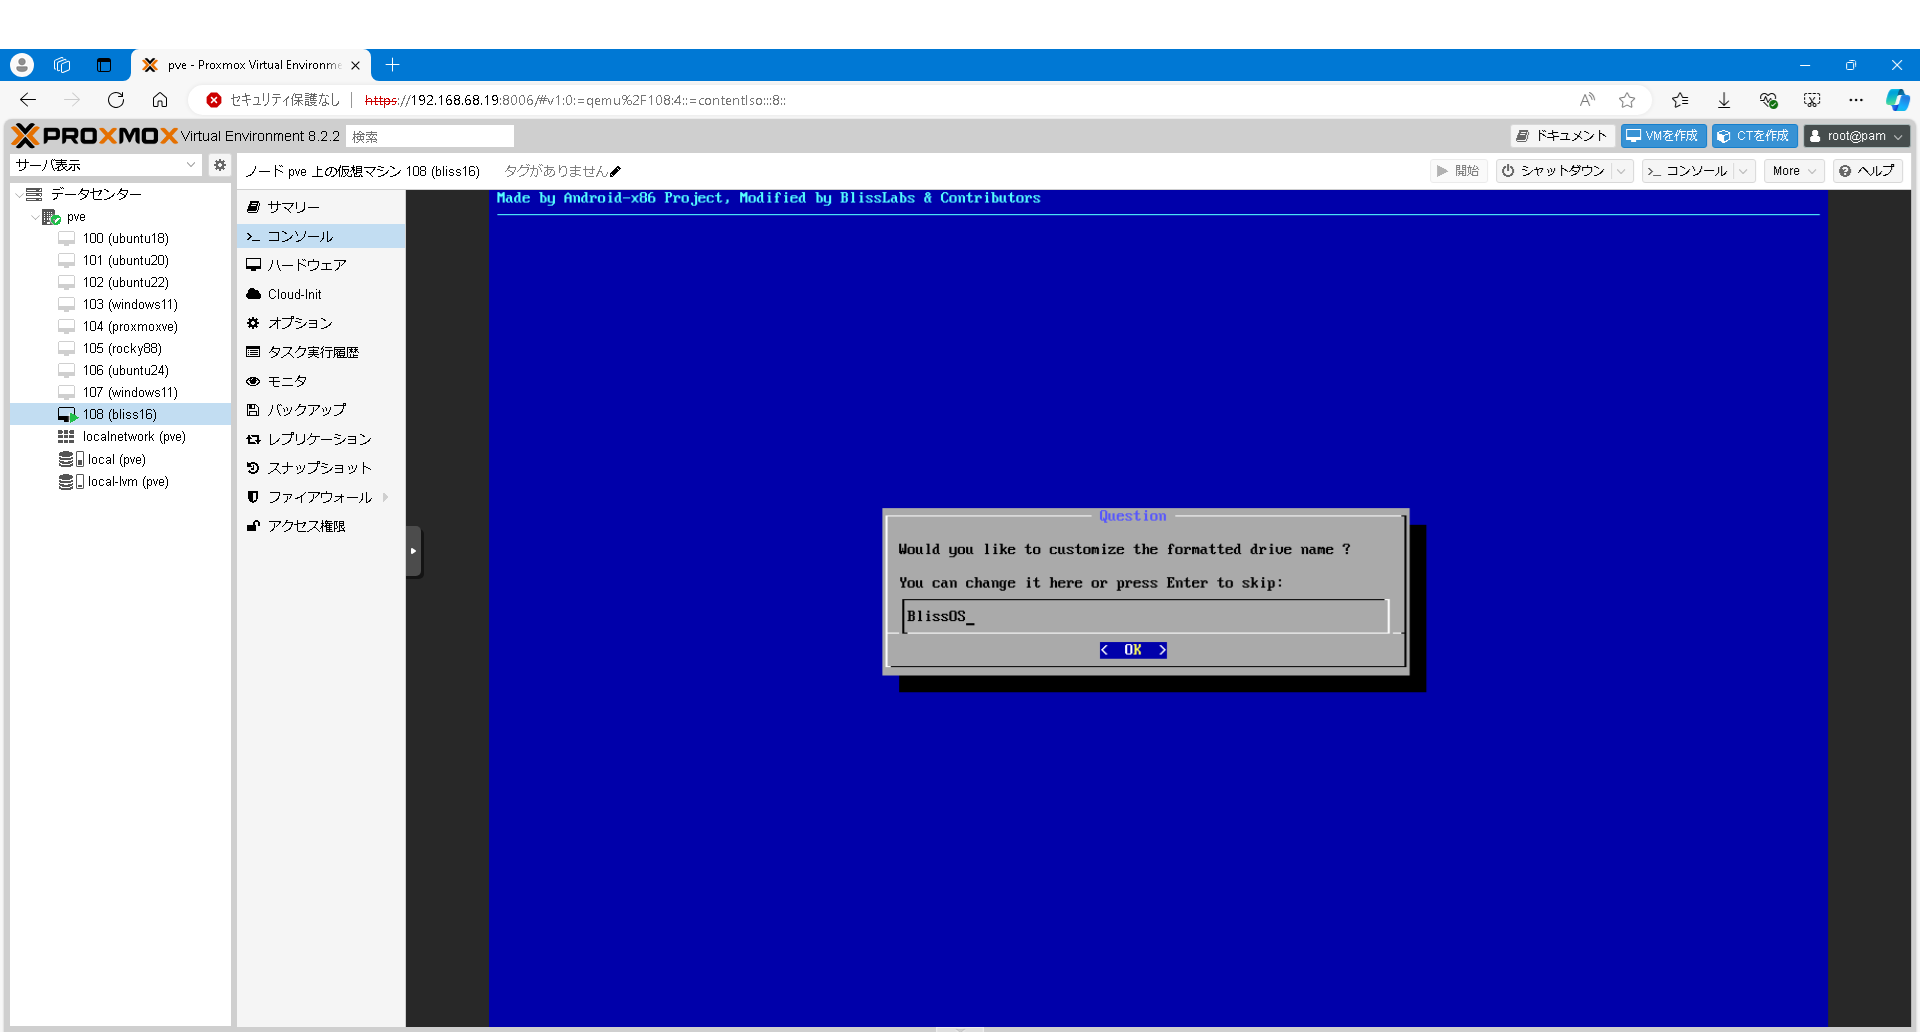1920x1032 pixels.
Task: Open favorites list icon
Action: click(1680, 100)
